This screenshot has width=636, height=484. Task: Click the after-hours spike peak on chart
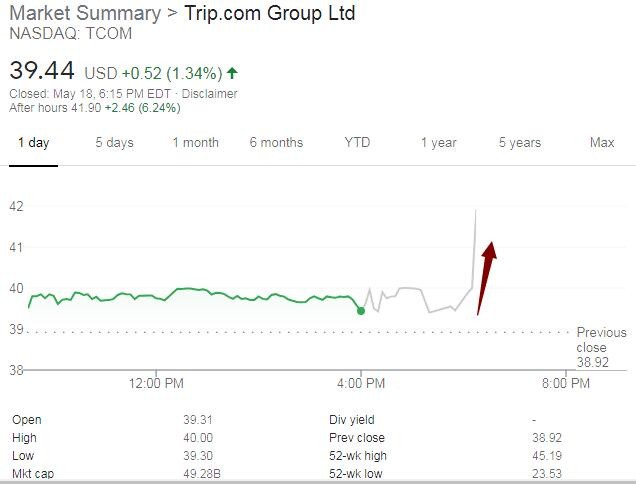point(475,209)
